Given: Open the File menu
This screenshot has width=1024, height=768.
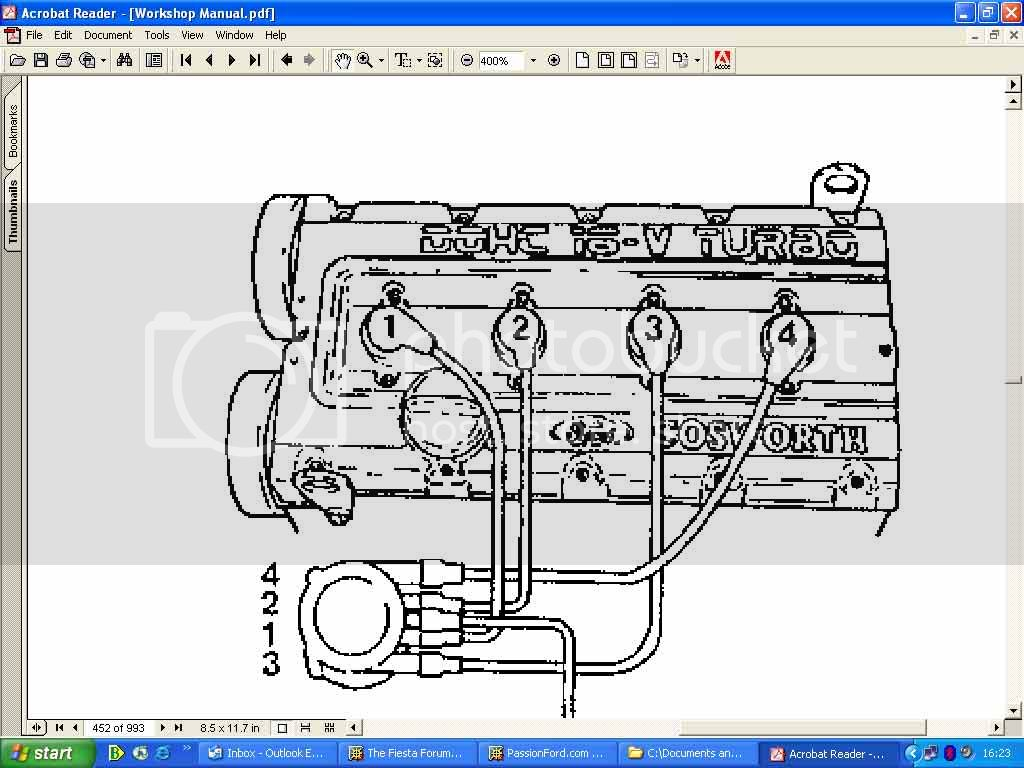Looking at the screenshot, I should (x=34, y=35).
